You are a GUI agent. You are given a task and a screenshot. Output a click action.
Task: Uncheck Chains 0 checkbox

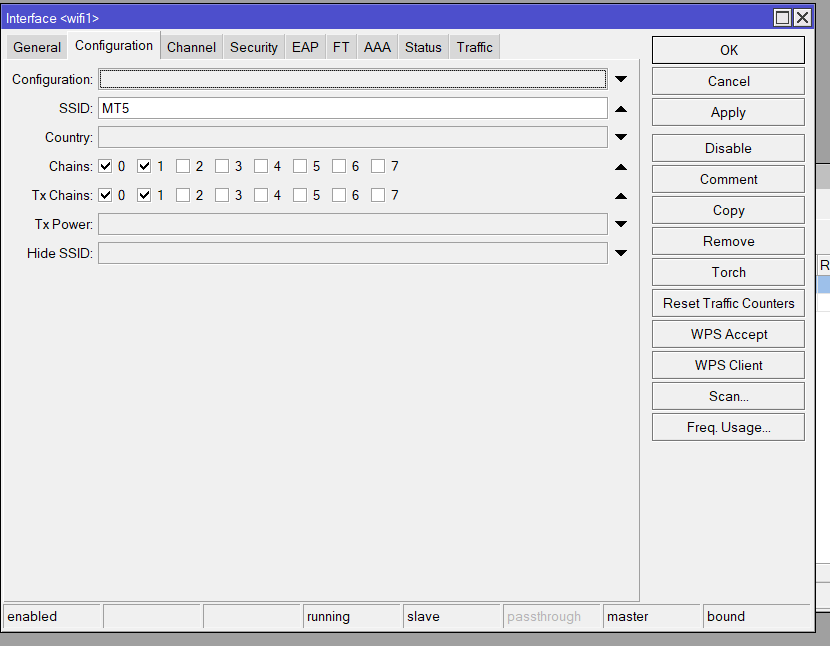coord(105,166)
